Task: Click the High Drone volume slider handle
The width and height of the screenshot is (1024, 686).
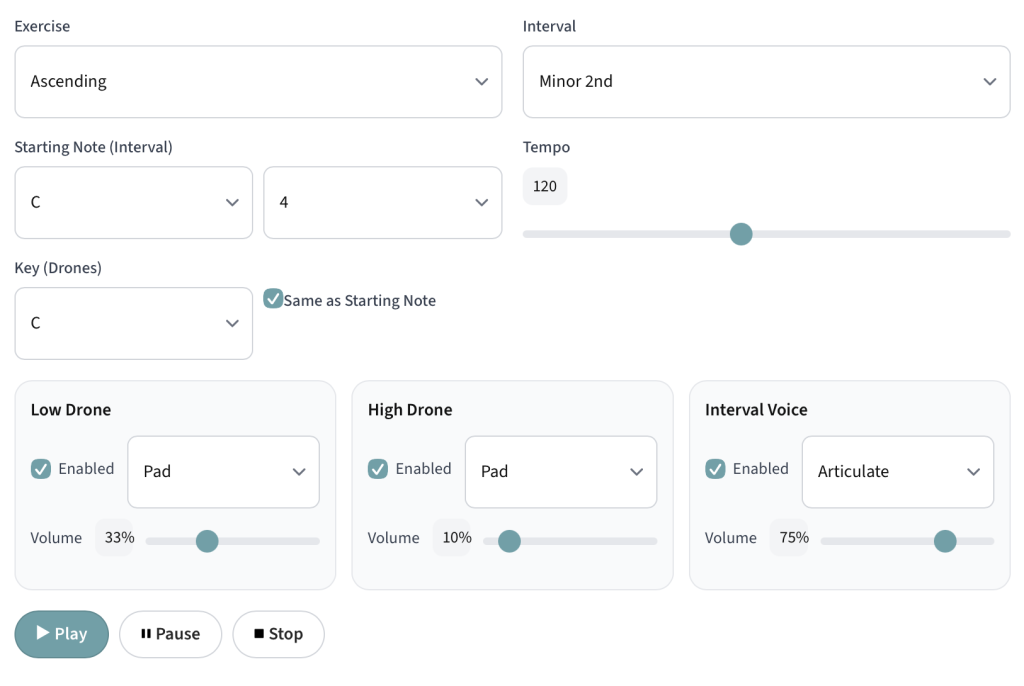Action: pos(509,541)
